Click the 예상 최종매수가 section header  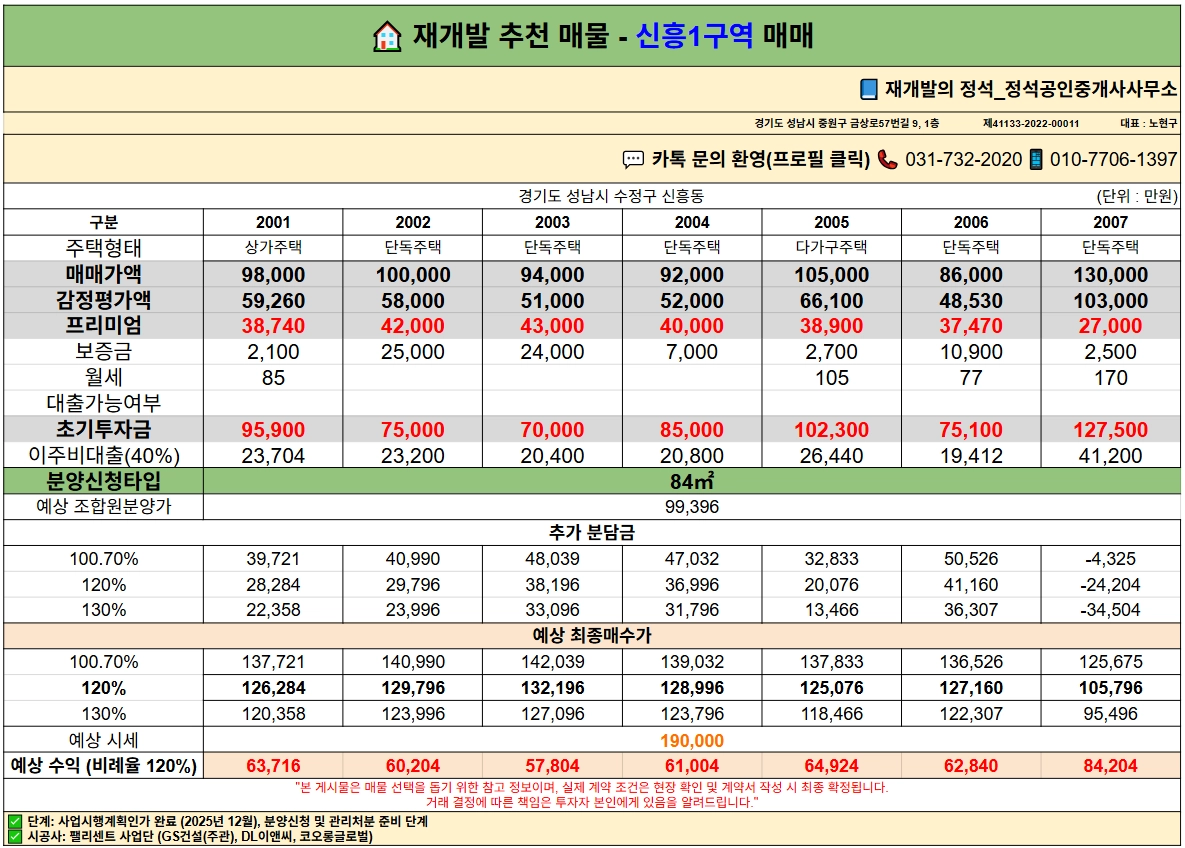pyautogui.click(x=592, y=636)
